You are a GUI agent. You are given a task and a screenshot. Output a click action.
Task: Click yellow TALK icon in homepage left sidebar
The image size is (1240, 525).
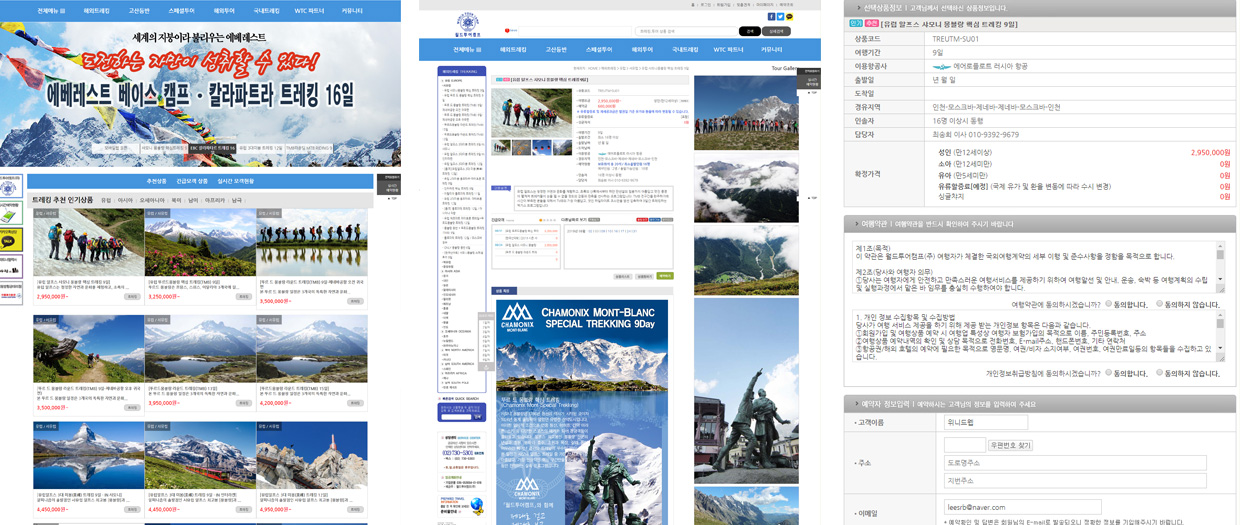pos(10,240)
